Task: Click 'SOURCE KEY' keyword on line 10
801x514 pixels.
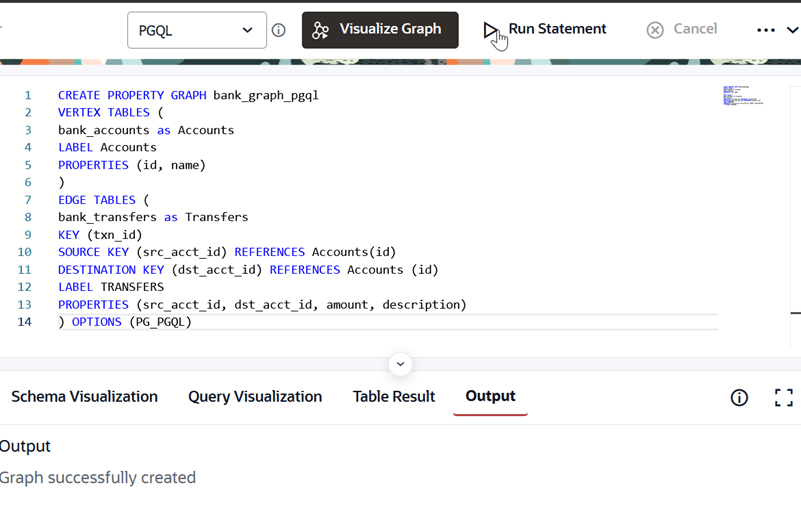Action: coord(93,252)
